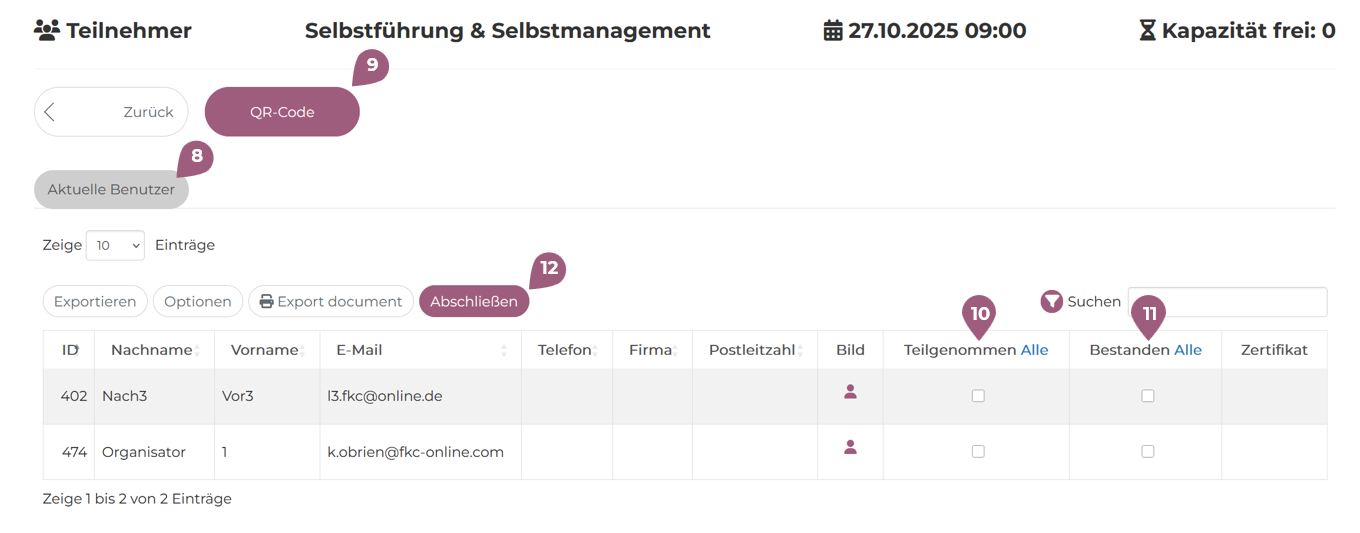Mark Organisator as Teilgenommen
This screenshot has width=1360, height=533.
tap(978, 452)
